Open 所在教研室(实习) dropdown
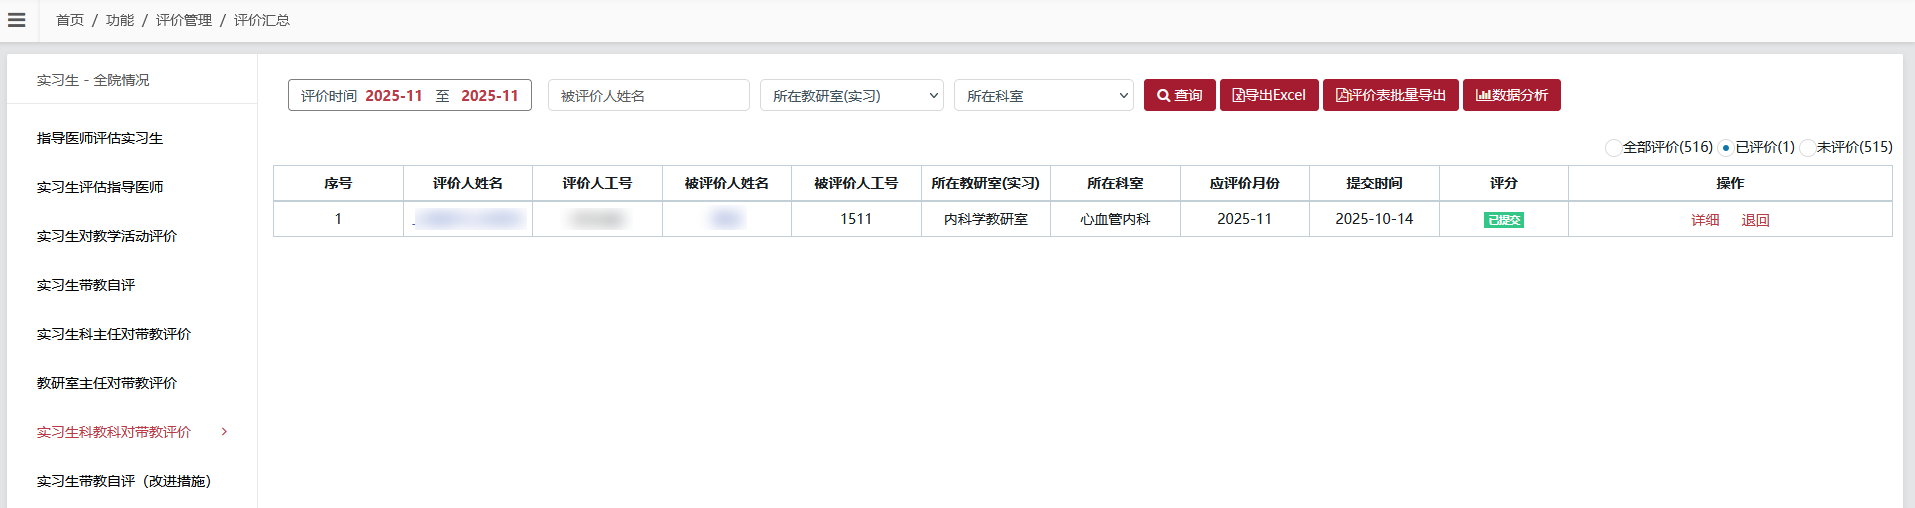Screen dimensions: 1915x508 [x=852, y=95]
